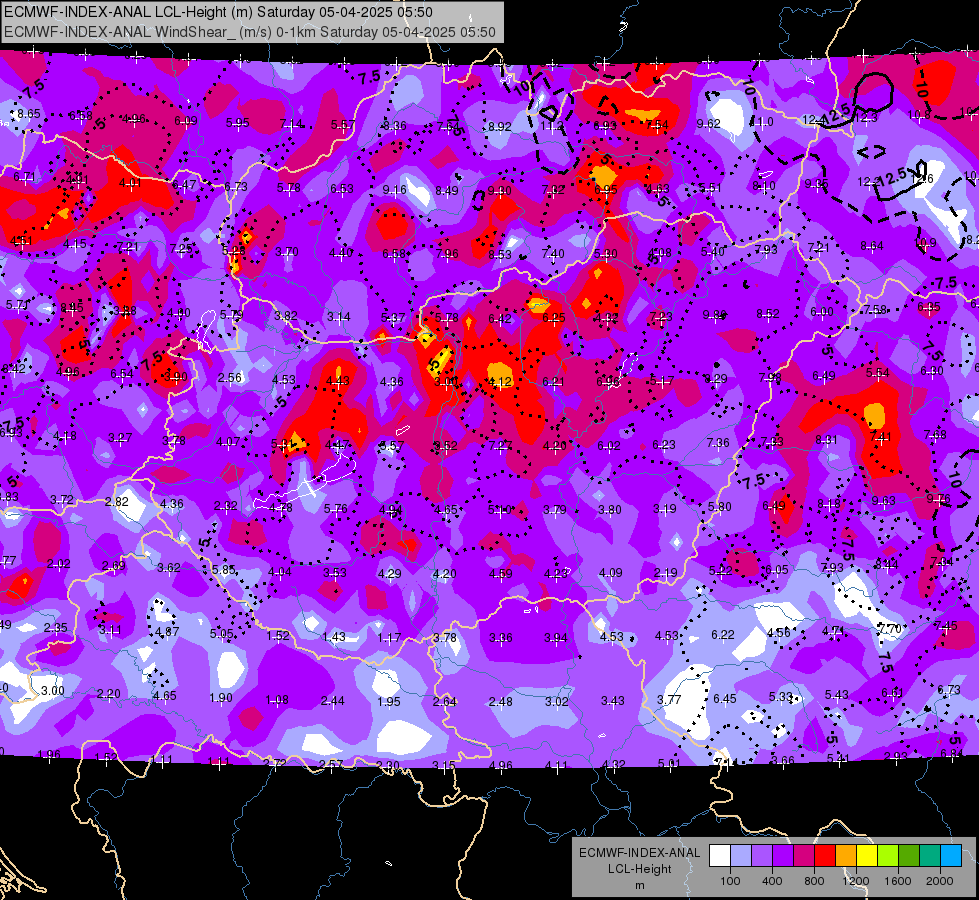Click the wind shear value '3.27'
Viewport: 979px width, 900px height.
[119, 438]
